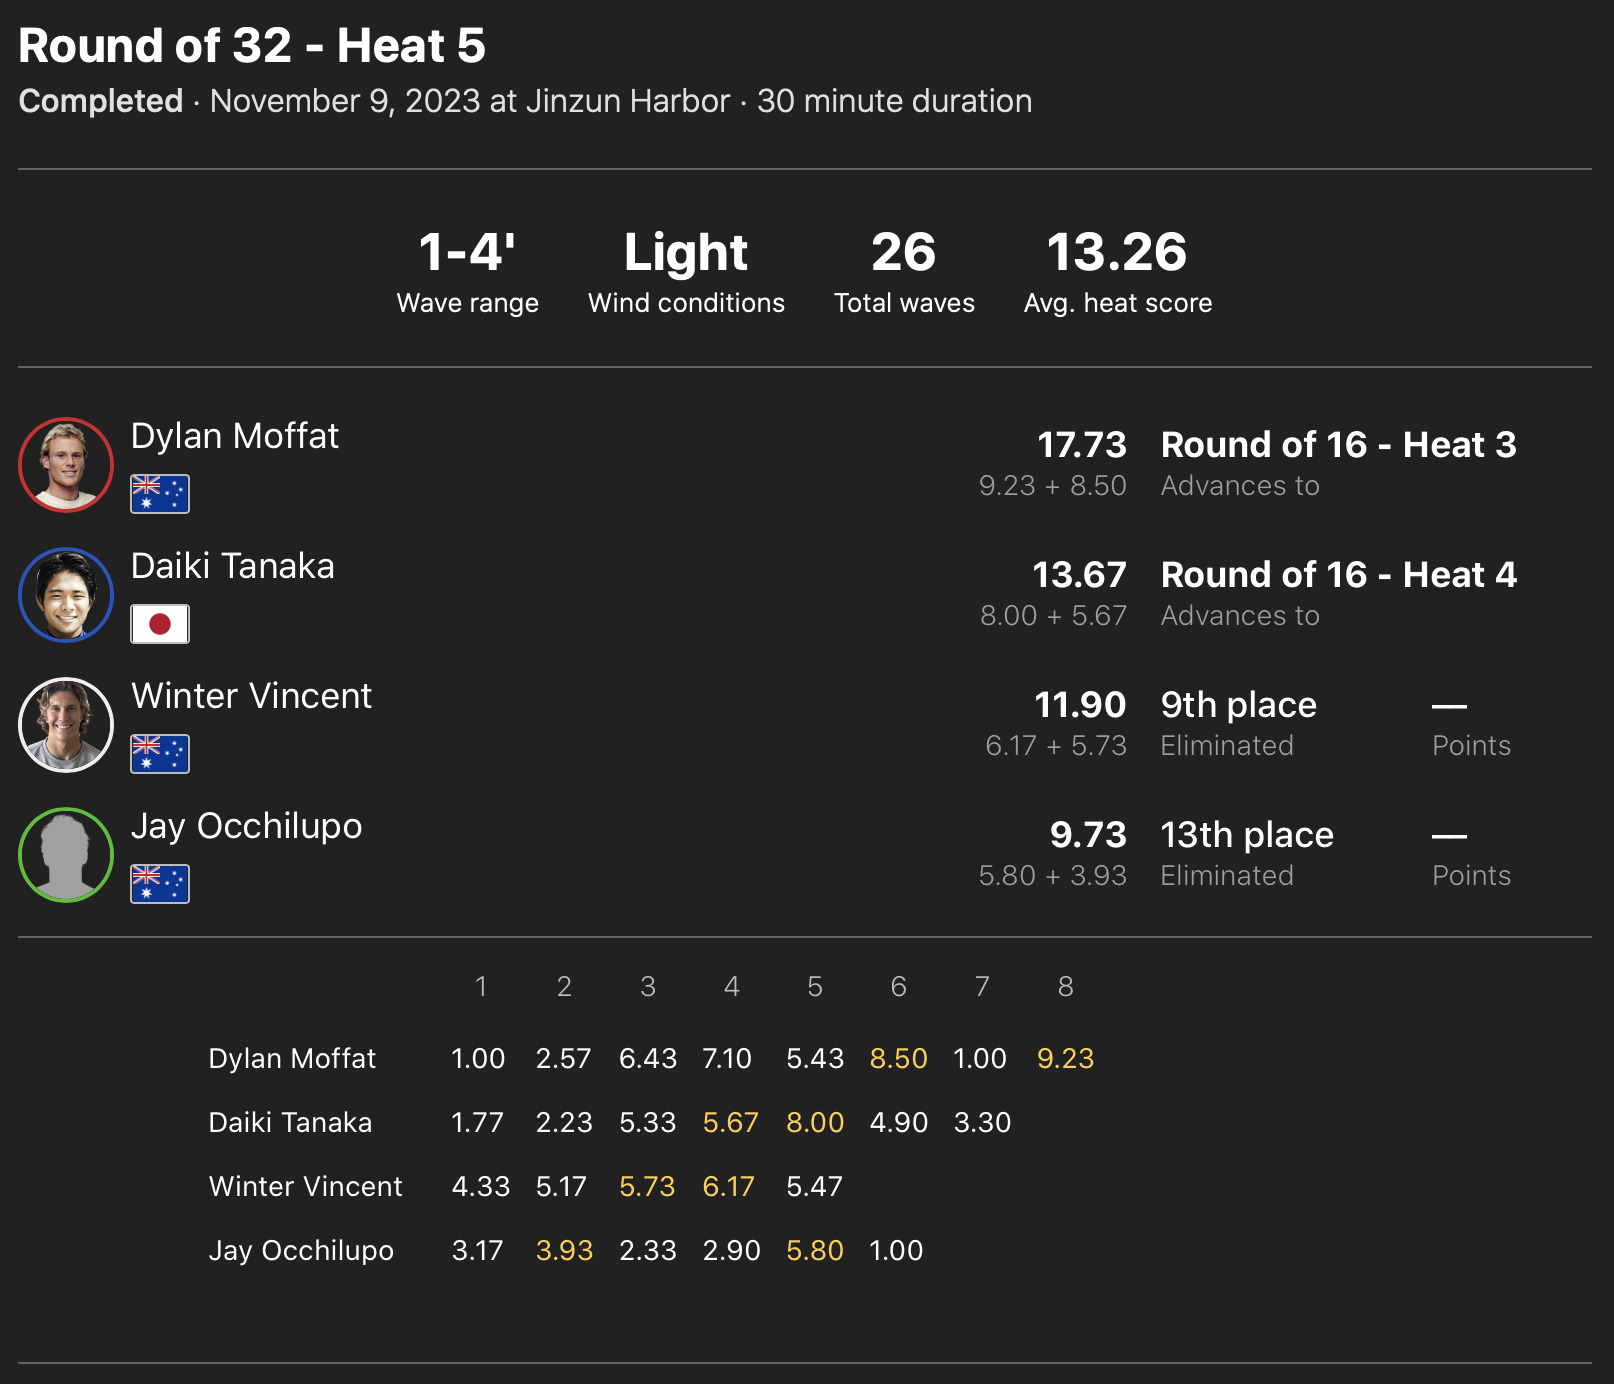Select Winter Vincent's 6.17 wave score

click(728, 1186)
